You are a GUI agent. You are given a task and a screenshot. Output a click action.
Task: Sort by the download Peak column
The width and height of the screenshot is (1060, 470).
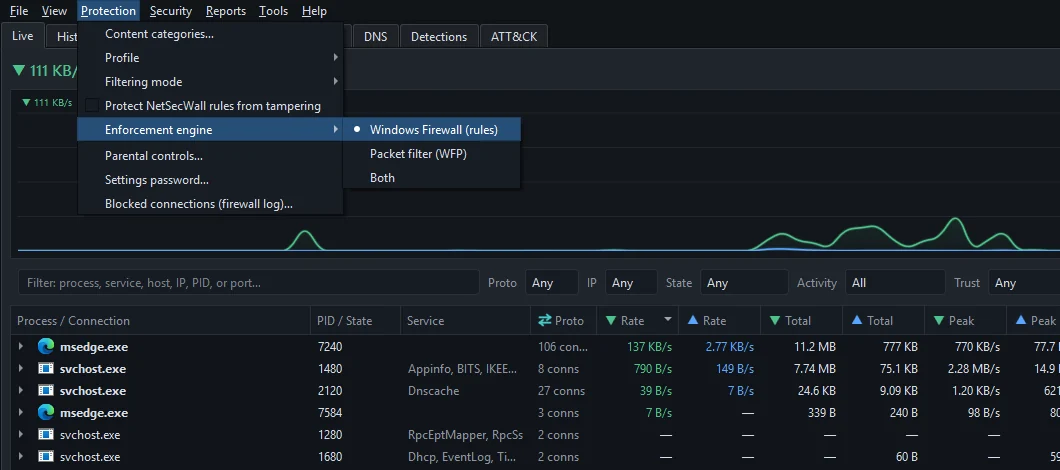pyautogui.click(x=965, y=321)
